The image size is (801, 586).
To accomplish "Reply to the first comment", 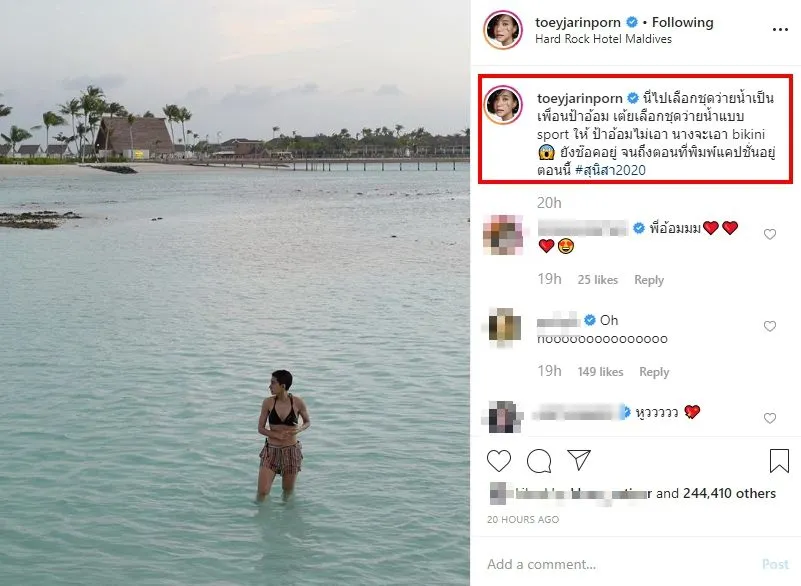I will [649, 280].
